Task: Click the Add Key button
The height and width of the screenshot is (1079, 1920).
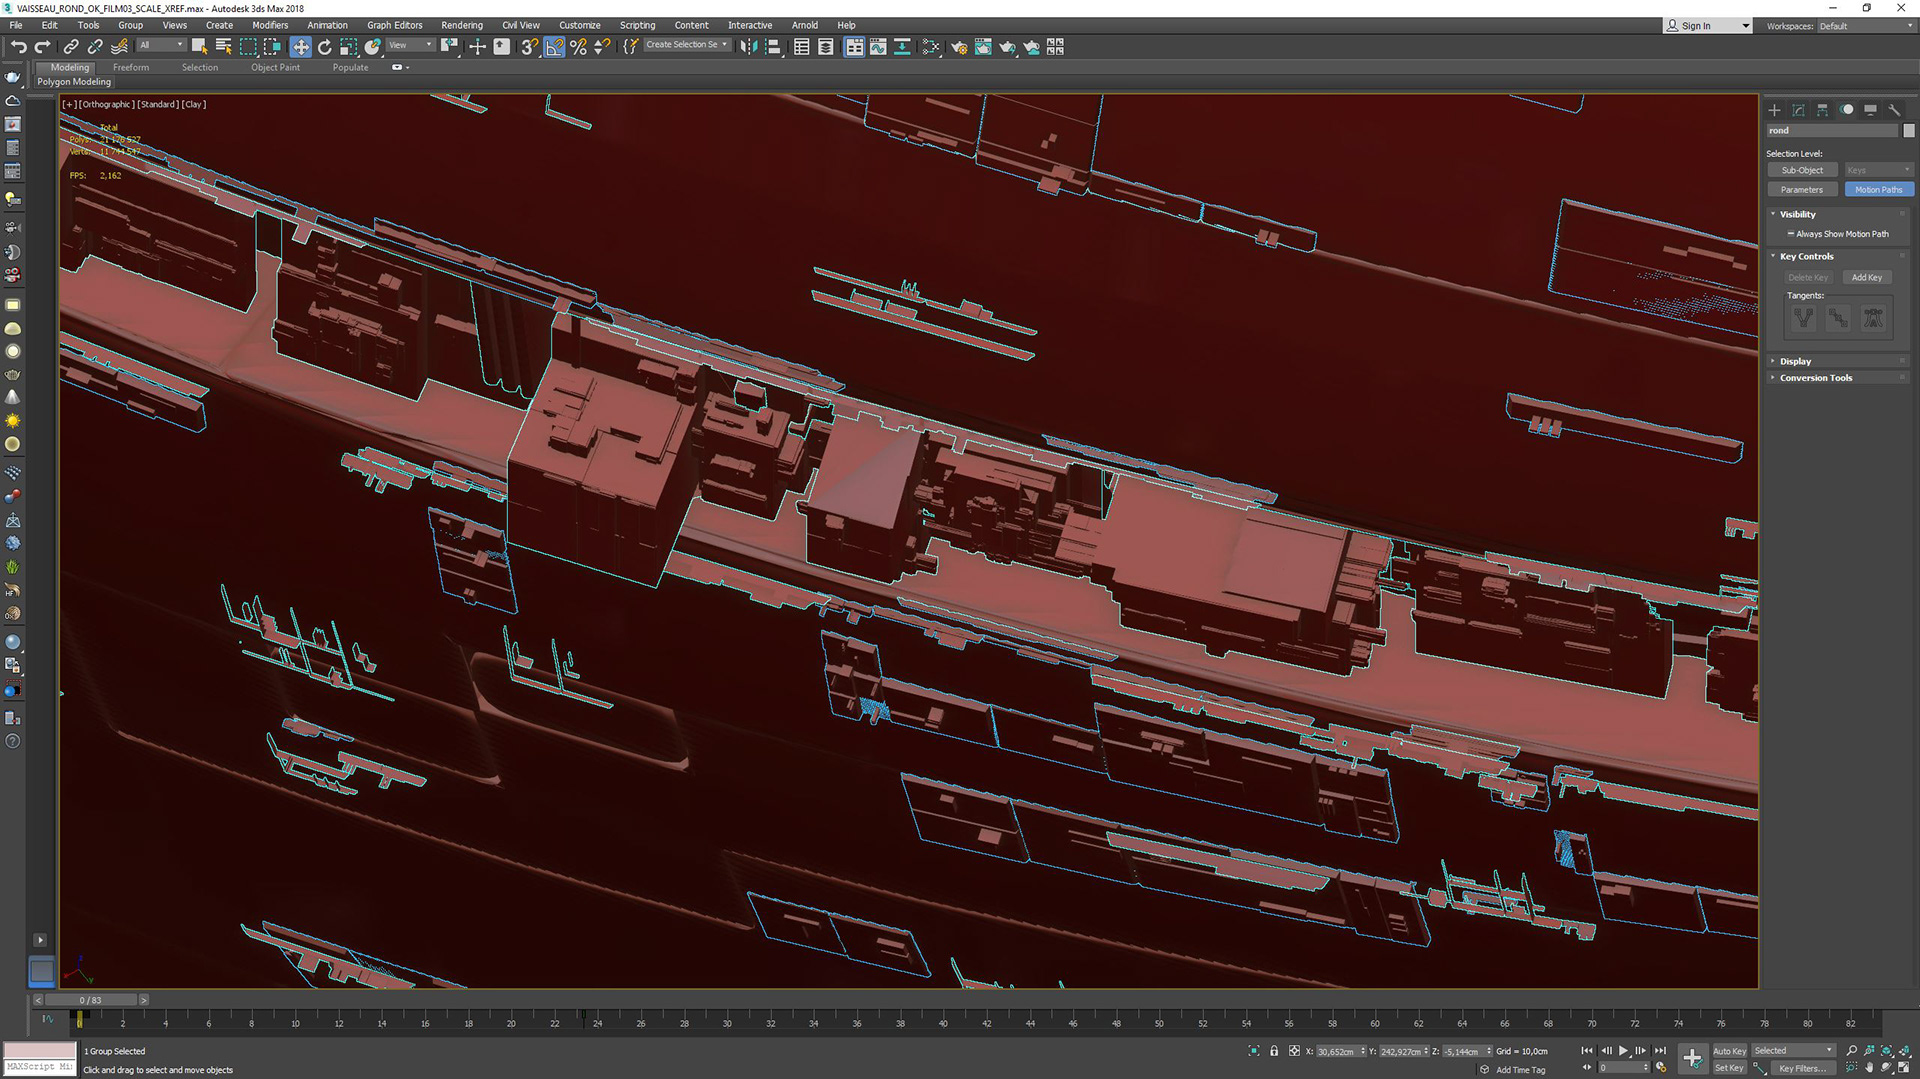Action: (1866, 278)
